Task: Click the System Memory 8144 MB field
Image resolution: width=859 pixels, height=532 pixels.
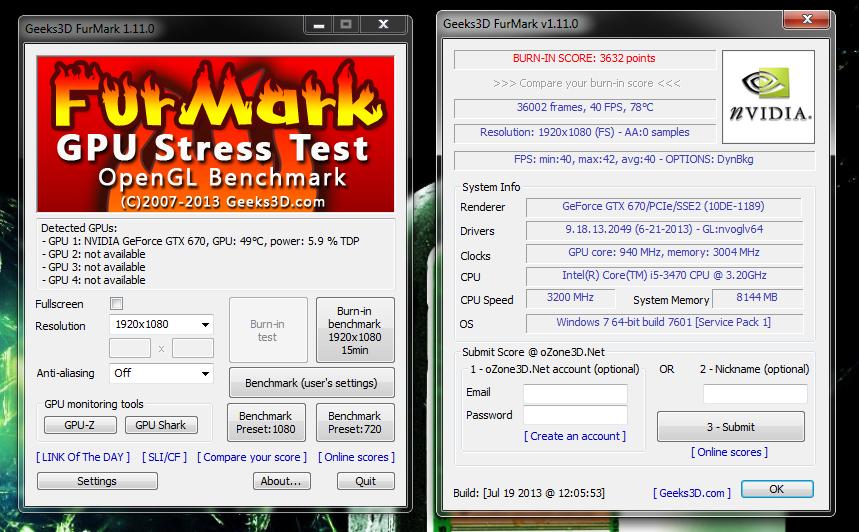Action: pyautogui.click(x=757, y=298)
